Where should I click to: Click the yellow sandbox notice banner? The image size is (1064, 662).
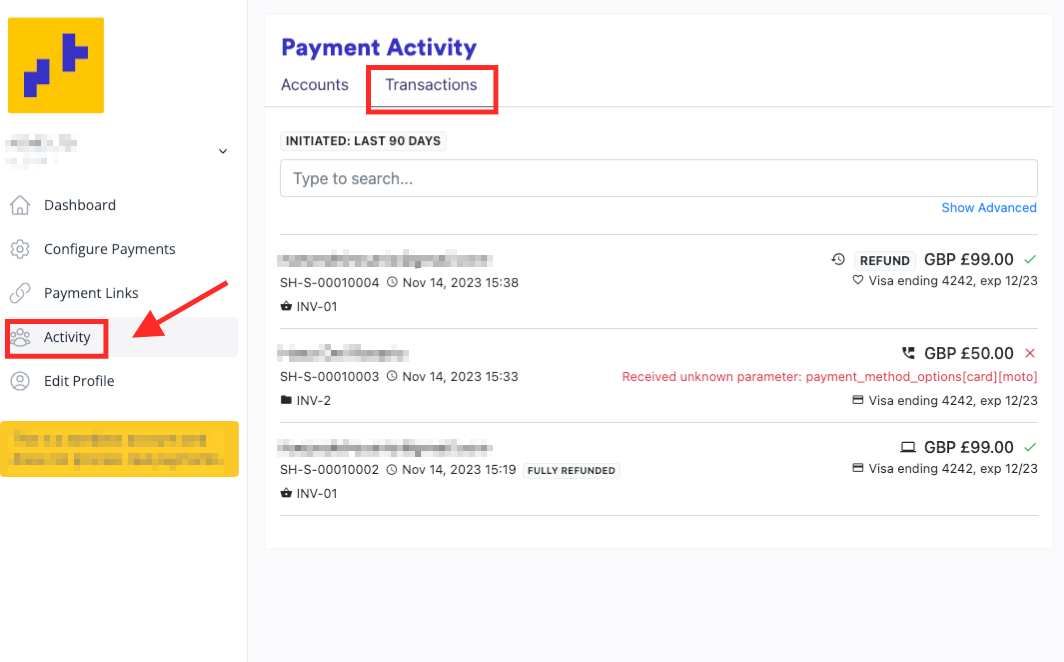(119, 449)
